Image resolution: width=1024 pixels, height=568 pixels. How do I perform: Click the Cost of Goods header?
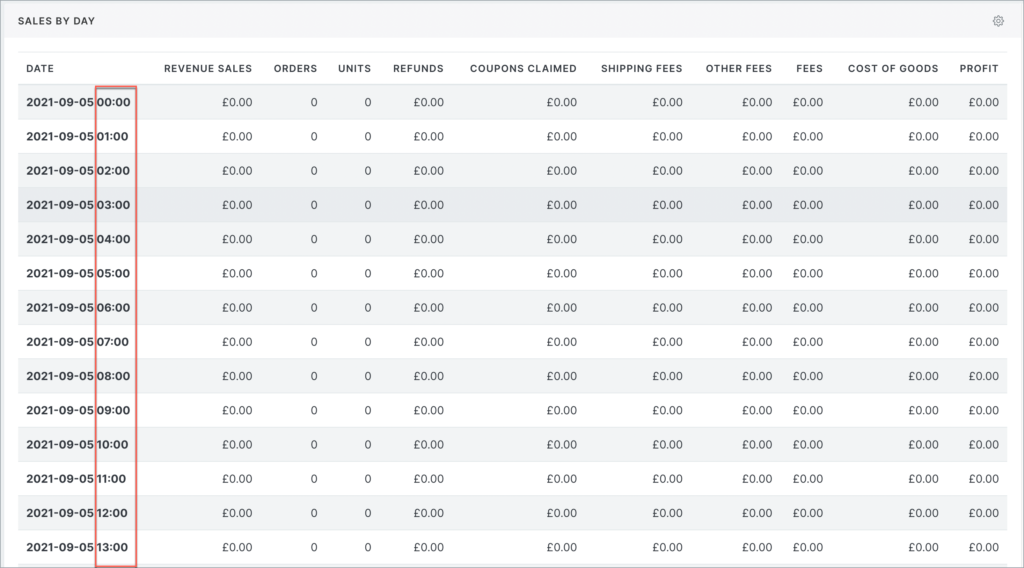pos(893,69)
